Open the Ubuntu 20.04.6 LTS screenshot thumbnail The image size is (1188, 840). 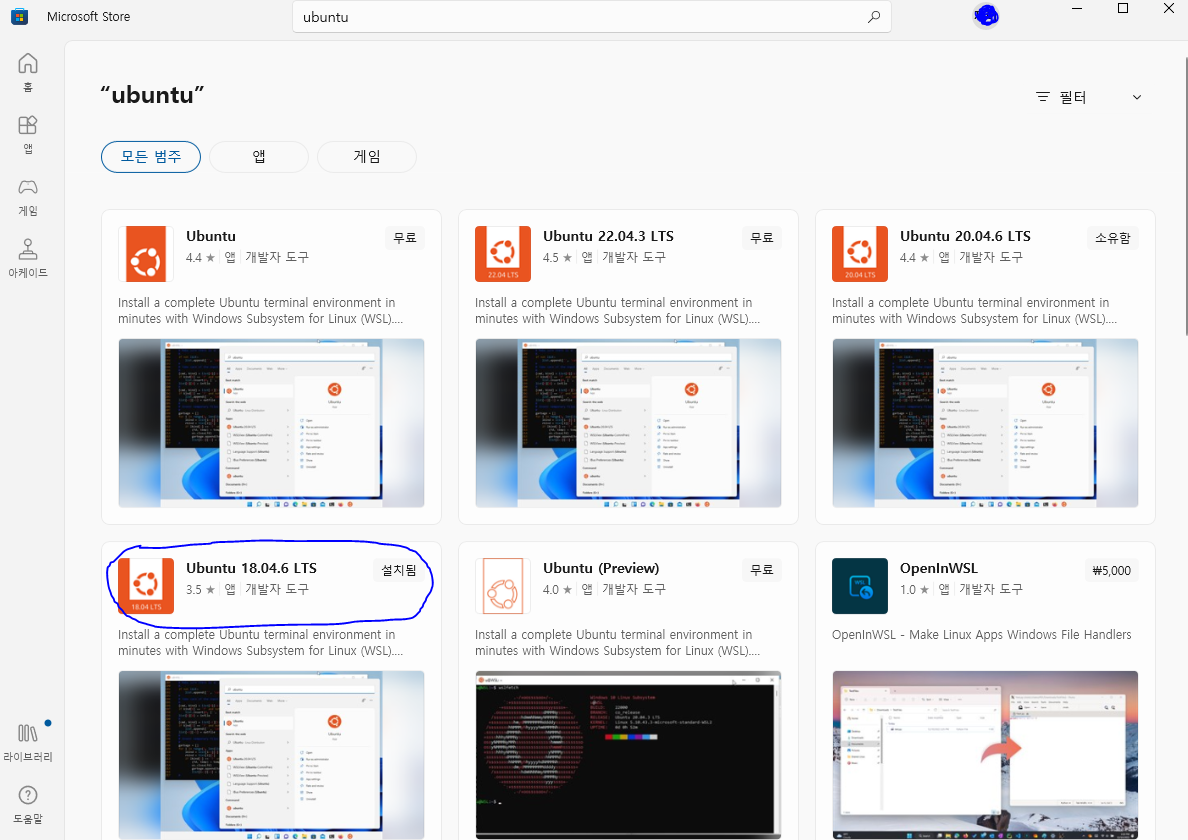click(x=985, y=423)
